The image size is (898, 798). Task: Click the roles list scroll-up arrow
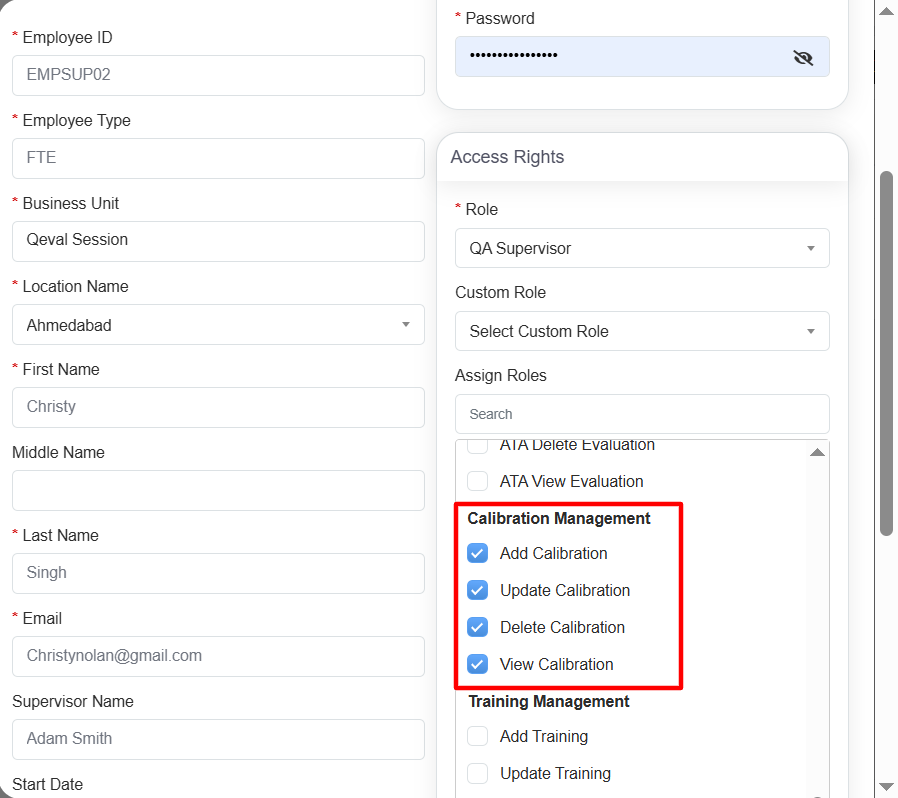tap(817, 453)
